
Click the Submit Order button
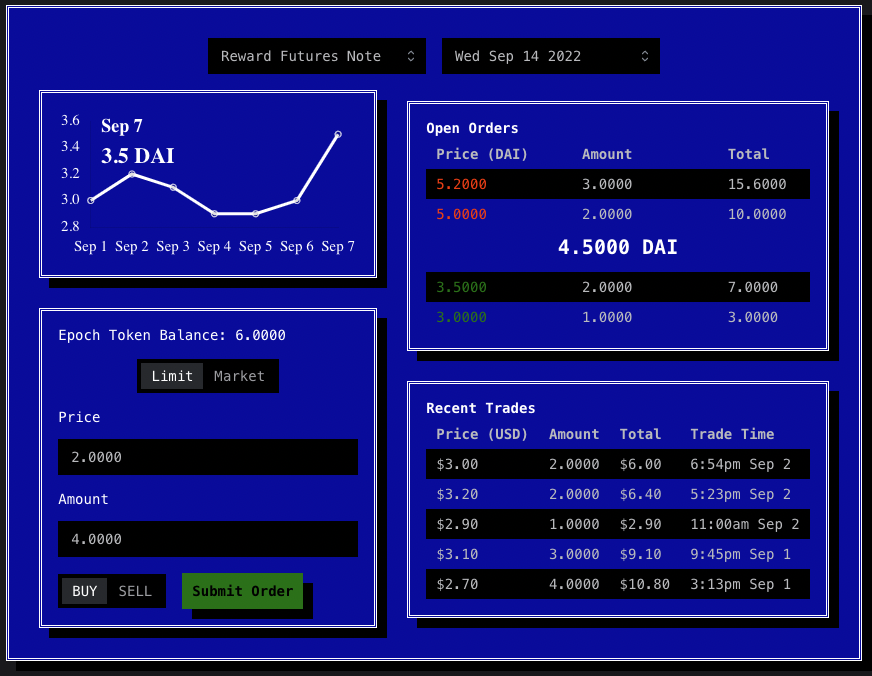(242, 591)
